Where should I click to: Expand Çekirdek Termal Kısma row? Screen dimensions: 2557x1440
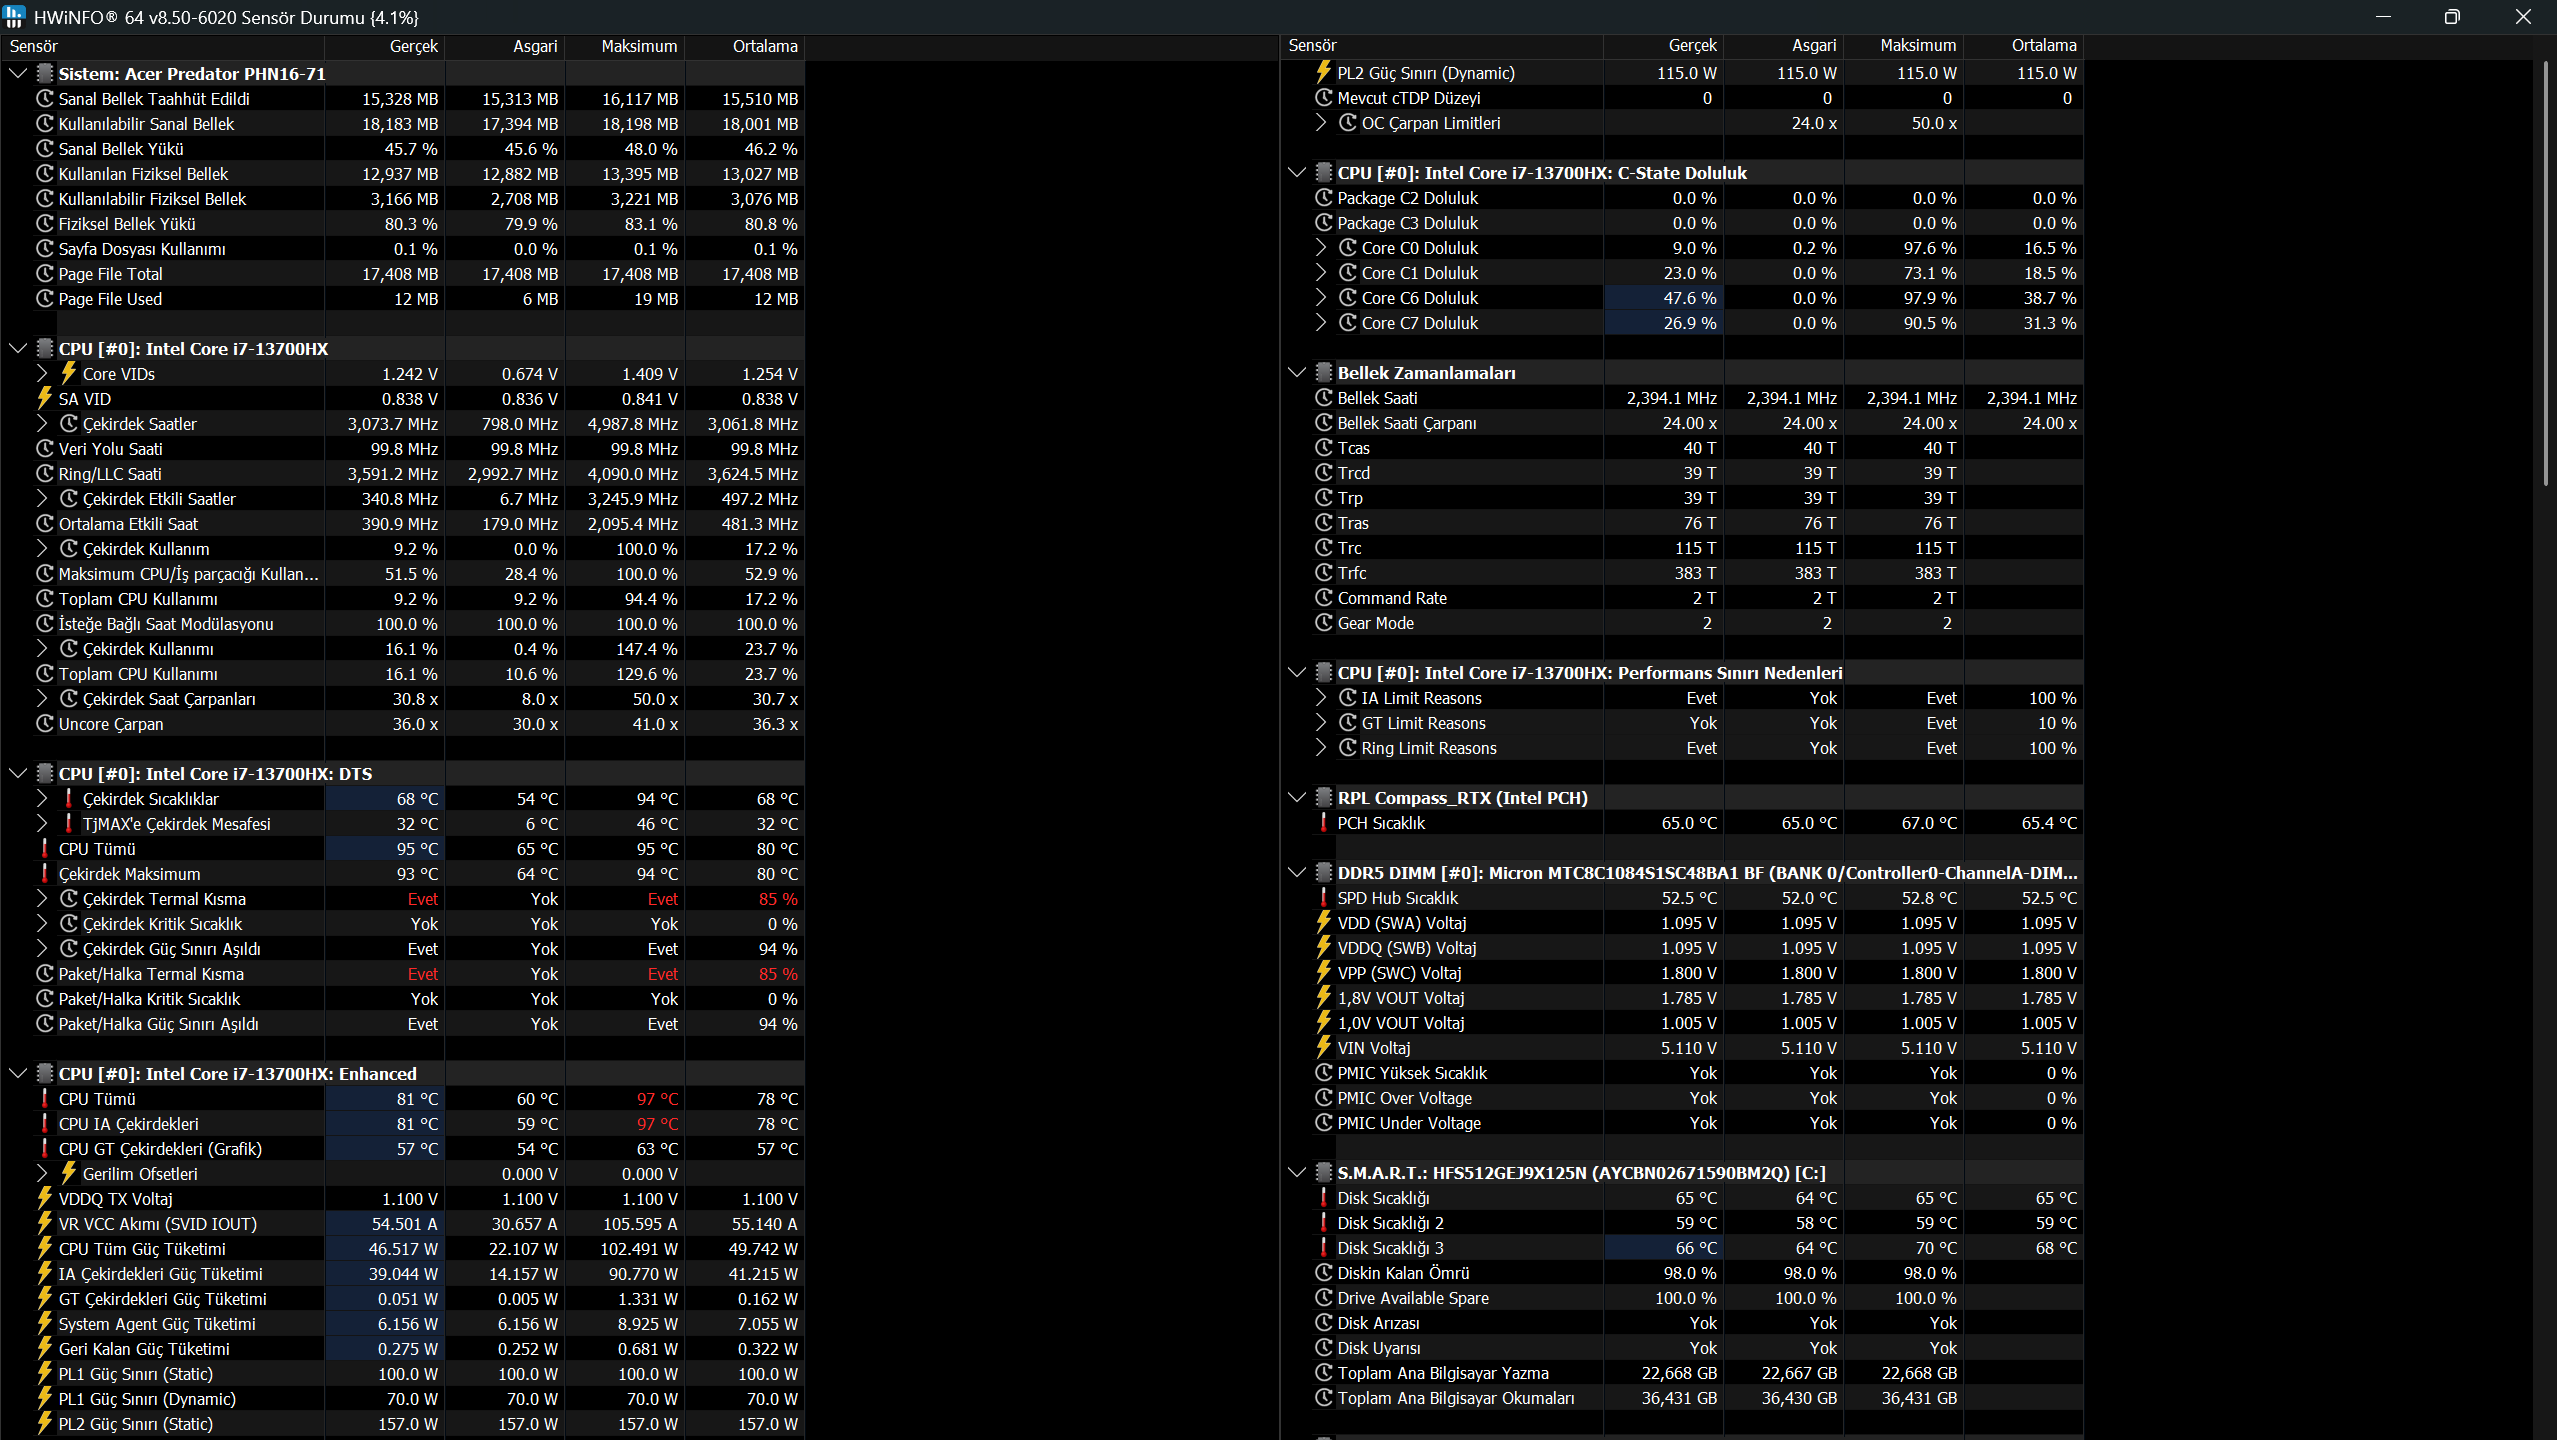(42, 898)
